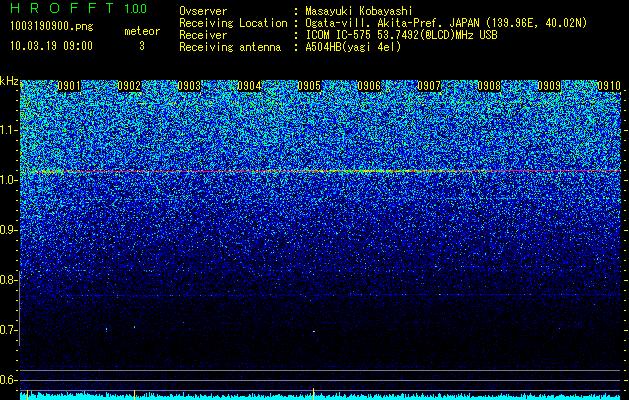Click the 1.1 frequency axis label
Image resolution: width=629 pixels, height=400 pixels.
pyautogui.click(x=9, y=130)
